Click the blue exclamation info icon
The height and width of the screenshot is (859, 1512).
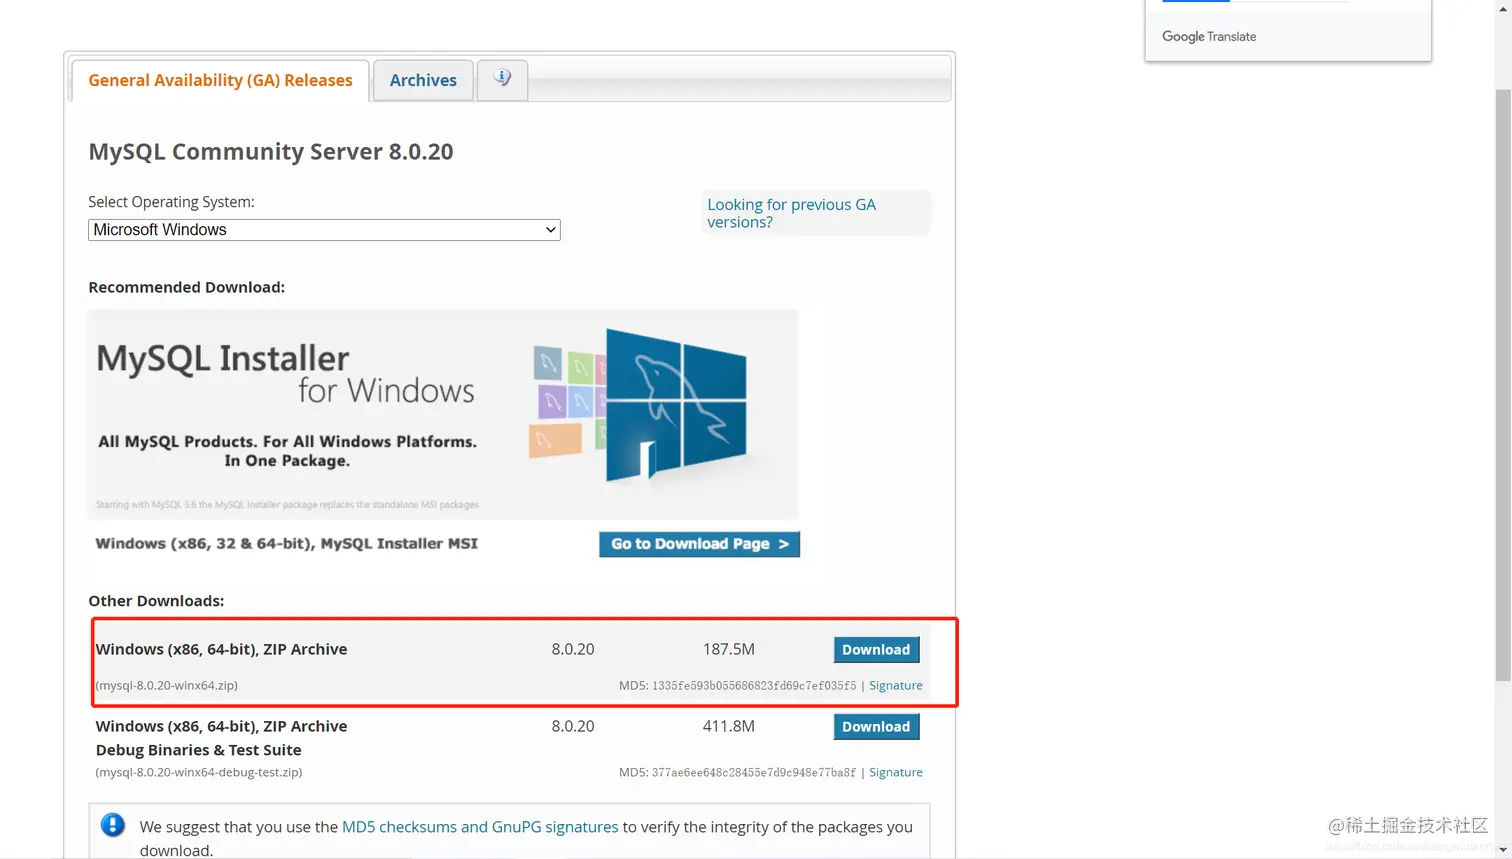tap(113, 825)
